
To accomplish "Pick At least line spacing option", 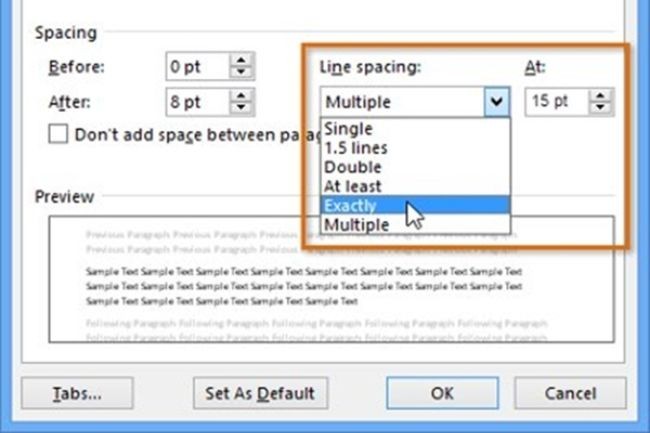I will [x=352, y=186].
